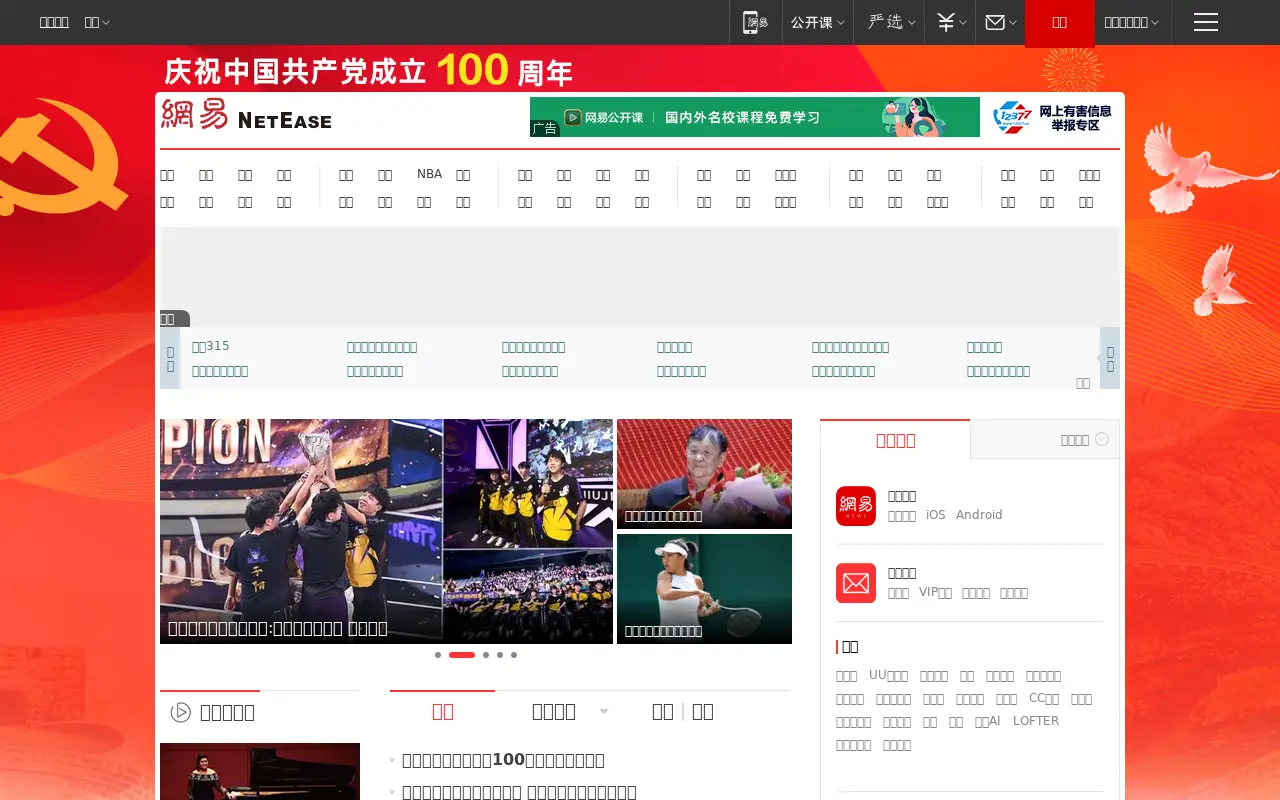Image resolution: width=1280 pixels, height=800 pixels.
Task: Open the esports trophy celebration slide
Action: point(386,531)
